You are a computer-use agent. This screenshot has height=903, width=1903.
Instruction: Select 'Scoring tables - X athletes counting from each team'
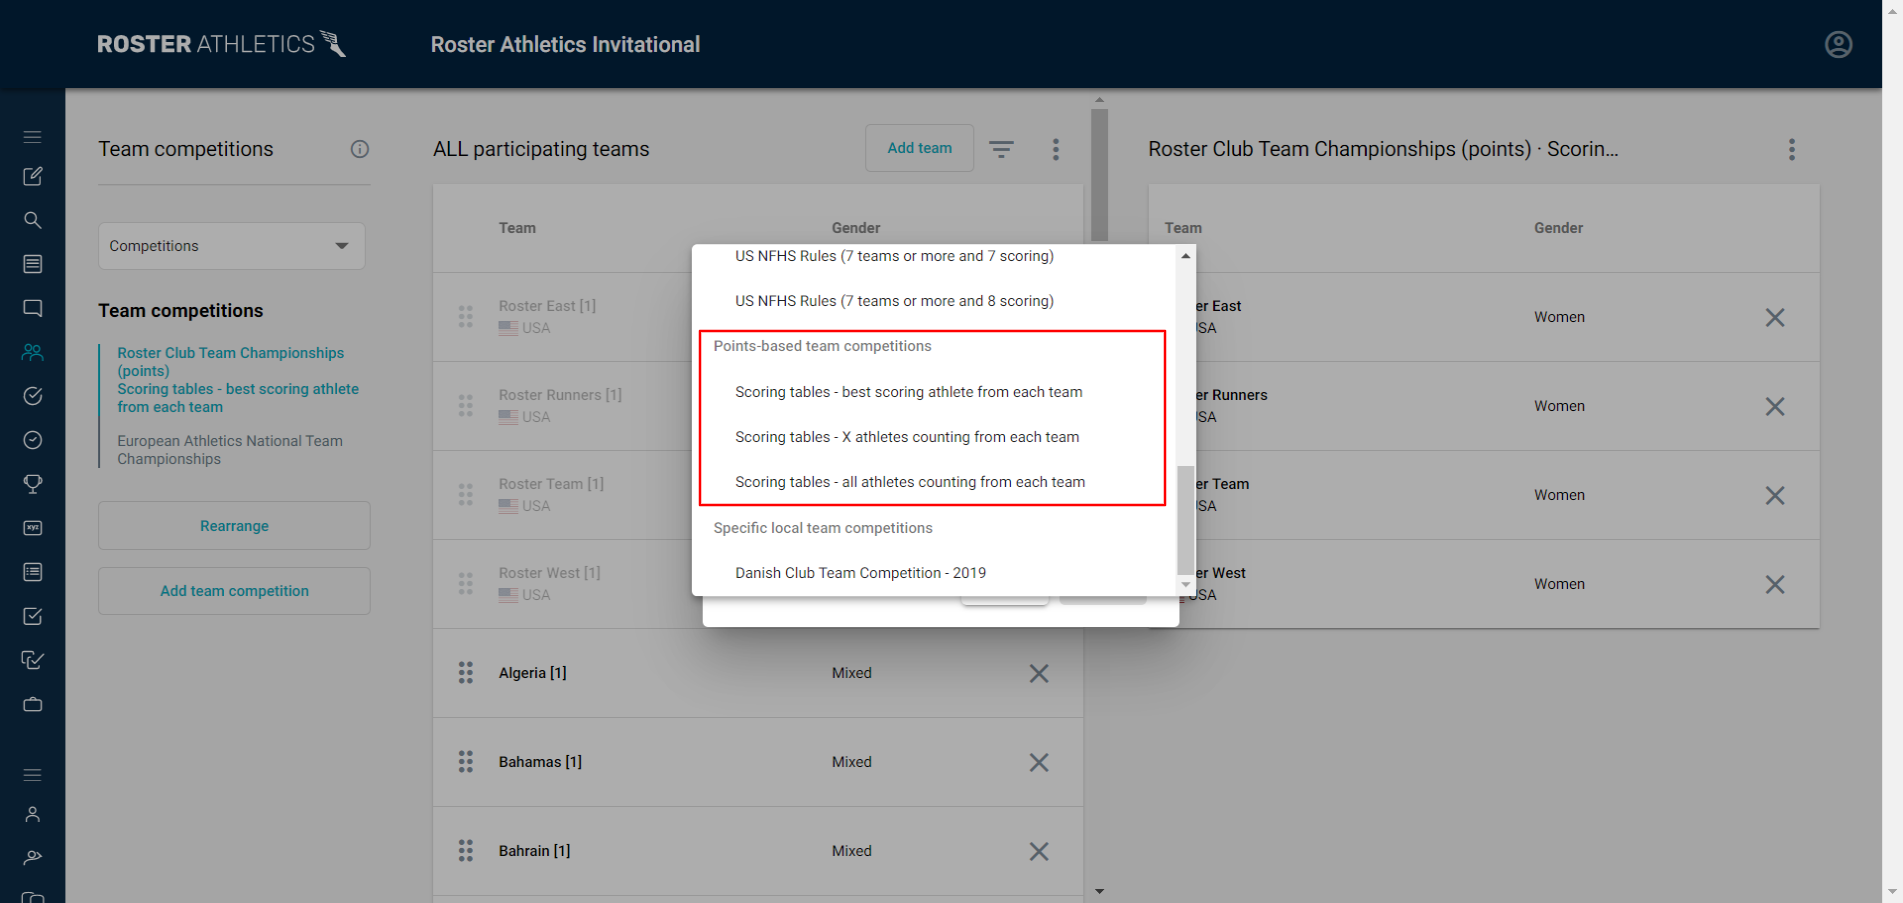point(907,437)
